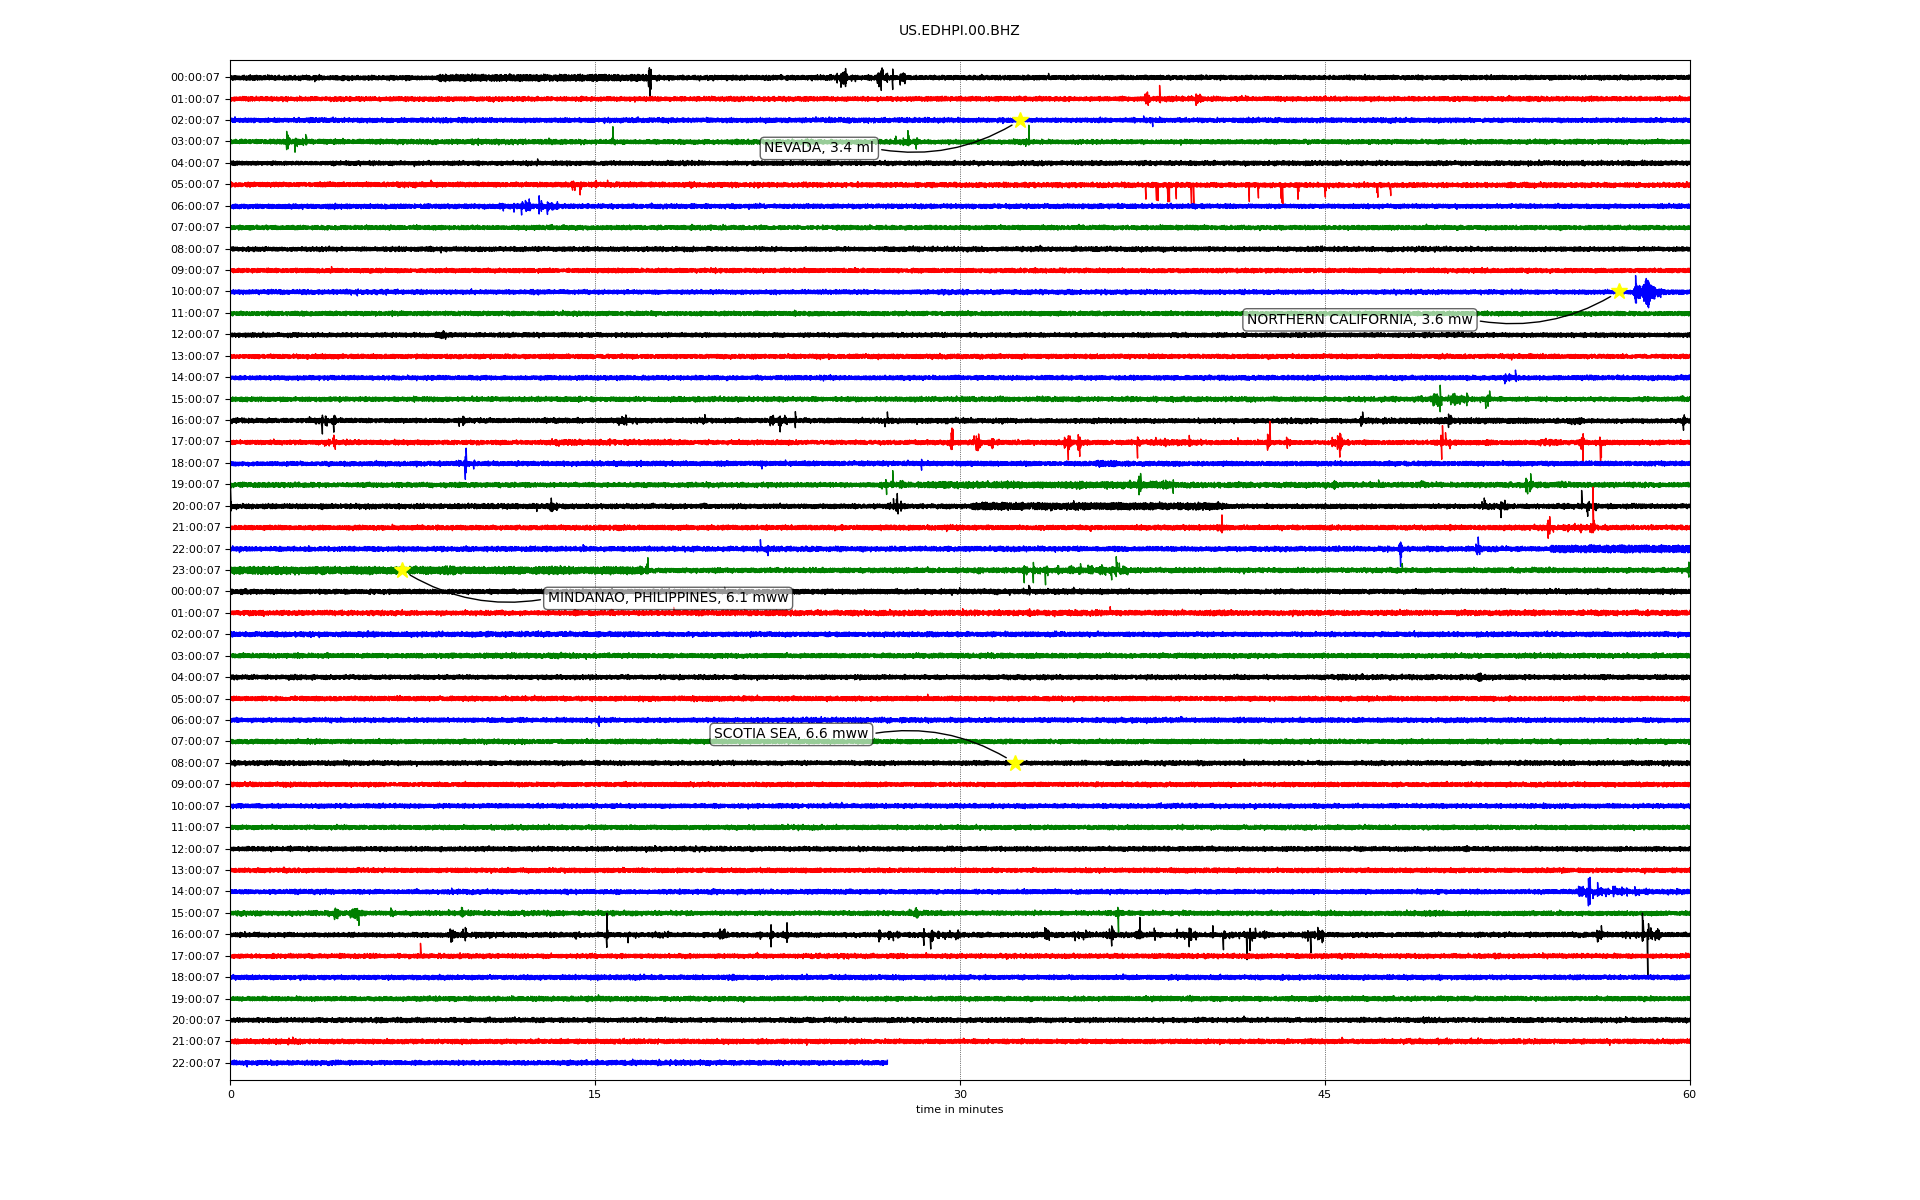The width and height of the screenshot is (1920, 1200).
Task: Click the "00:00:07" label directly below "23:00:07"
Action: pos(195,592)
